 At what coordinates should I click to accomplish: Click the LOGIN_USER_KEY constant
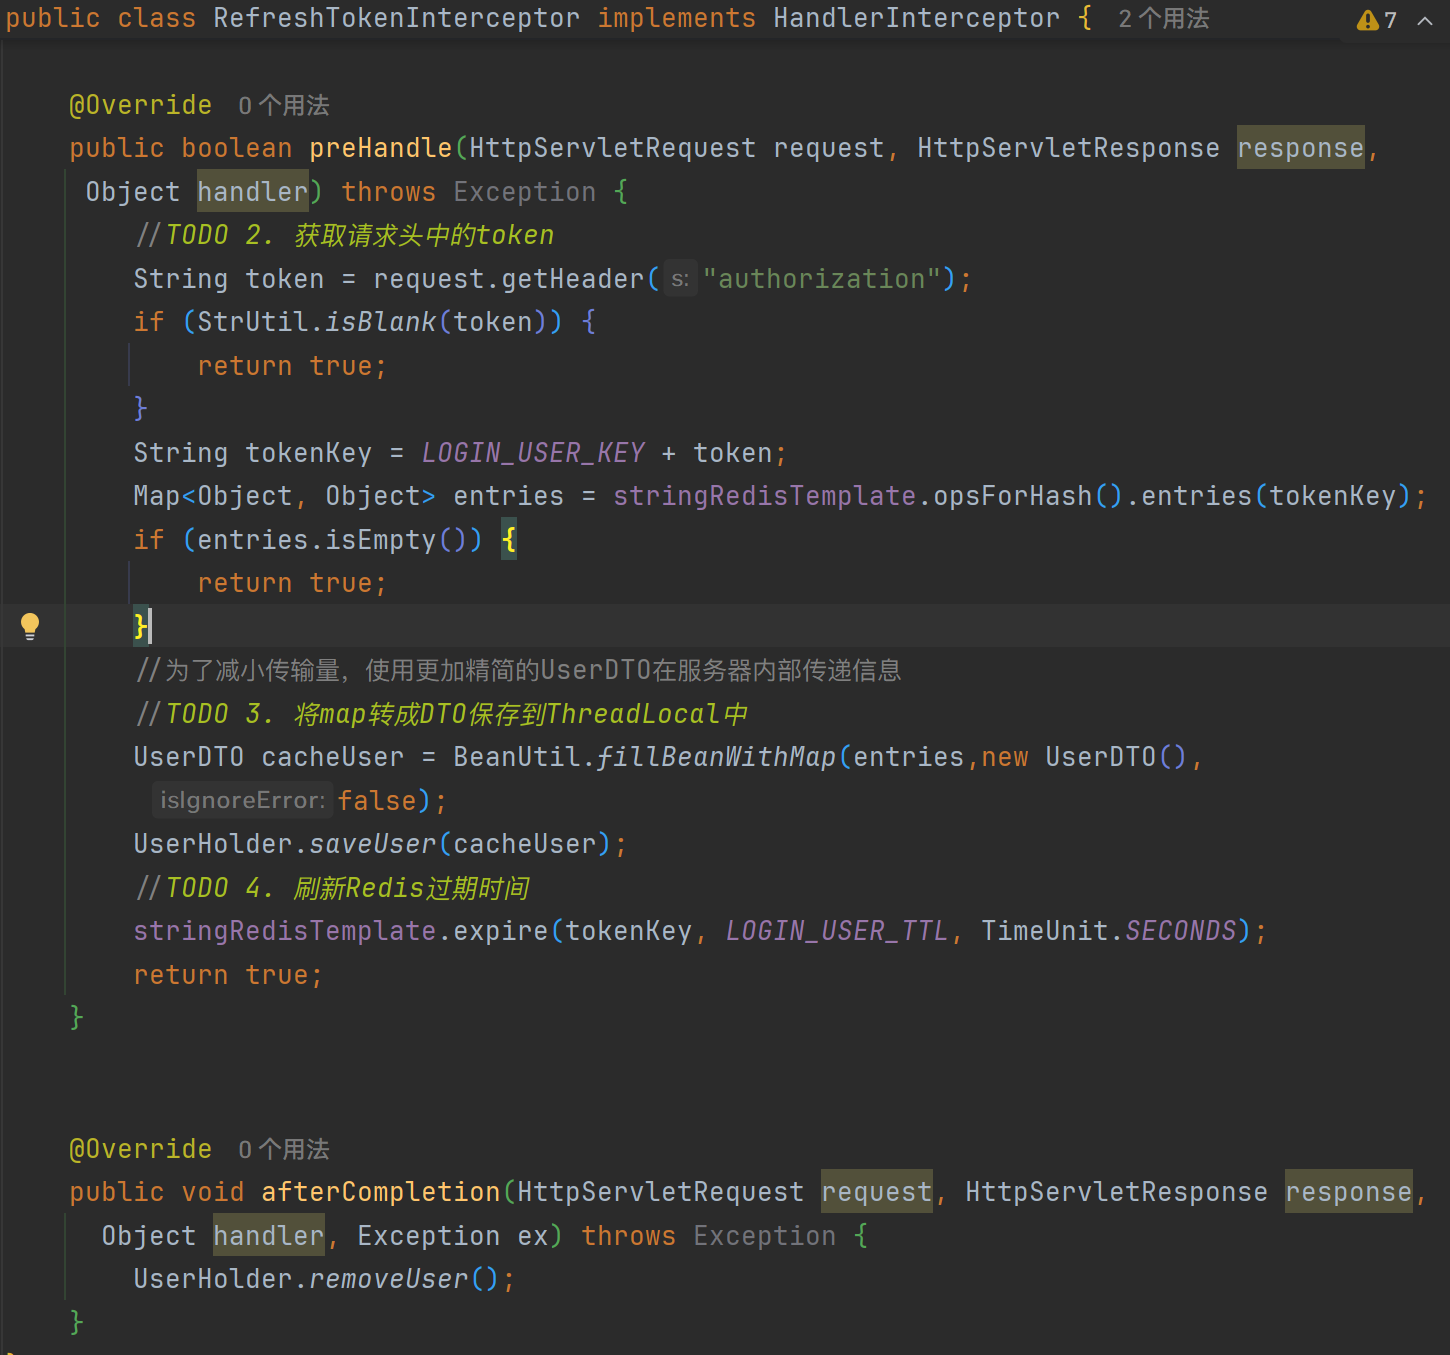coord(533,453)
